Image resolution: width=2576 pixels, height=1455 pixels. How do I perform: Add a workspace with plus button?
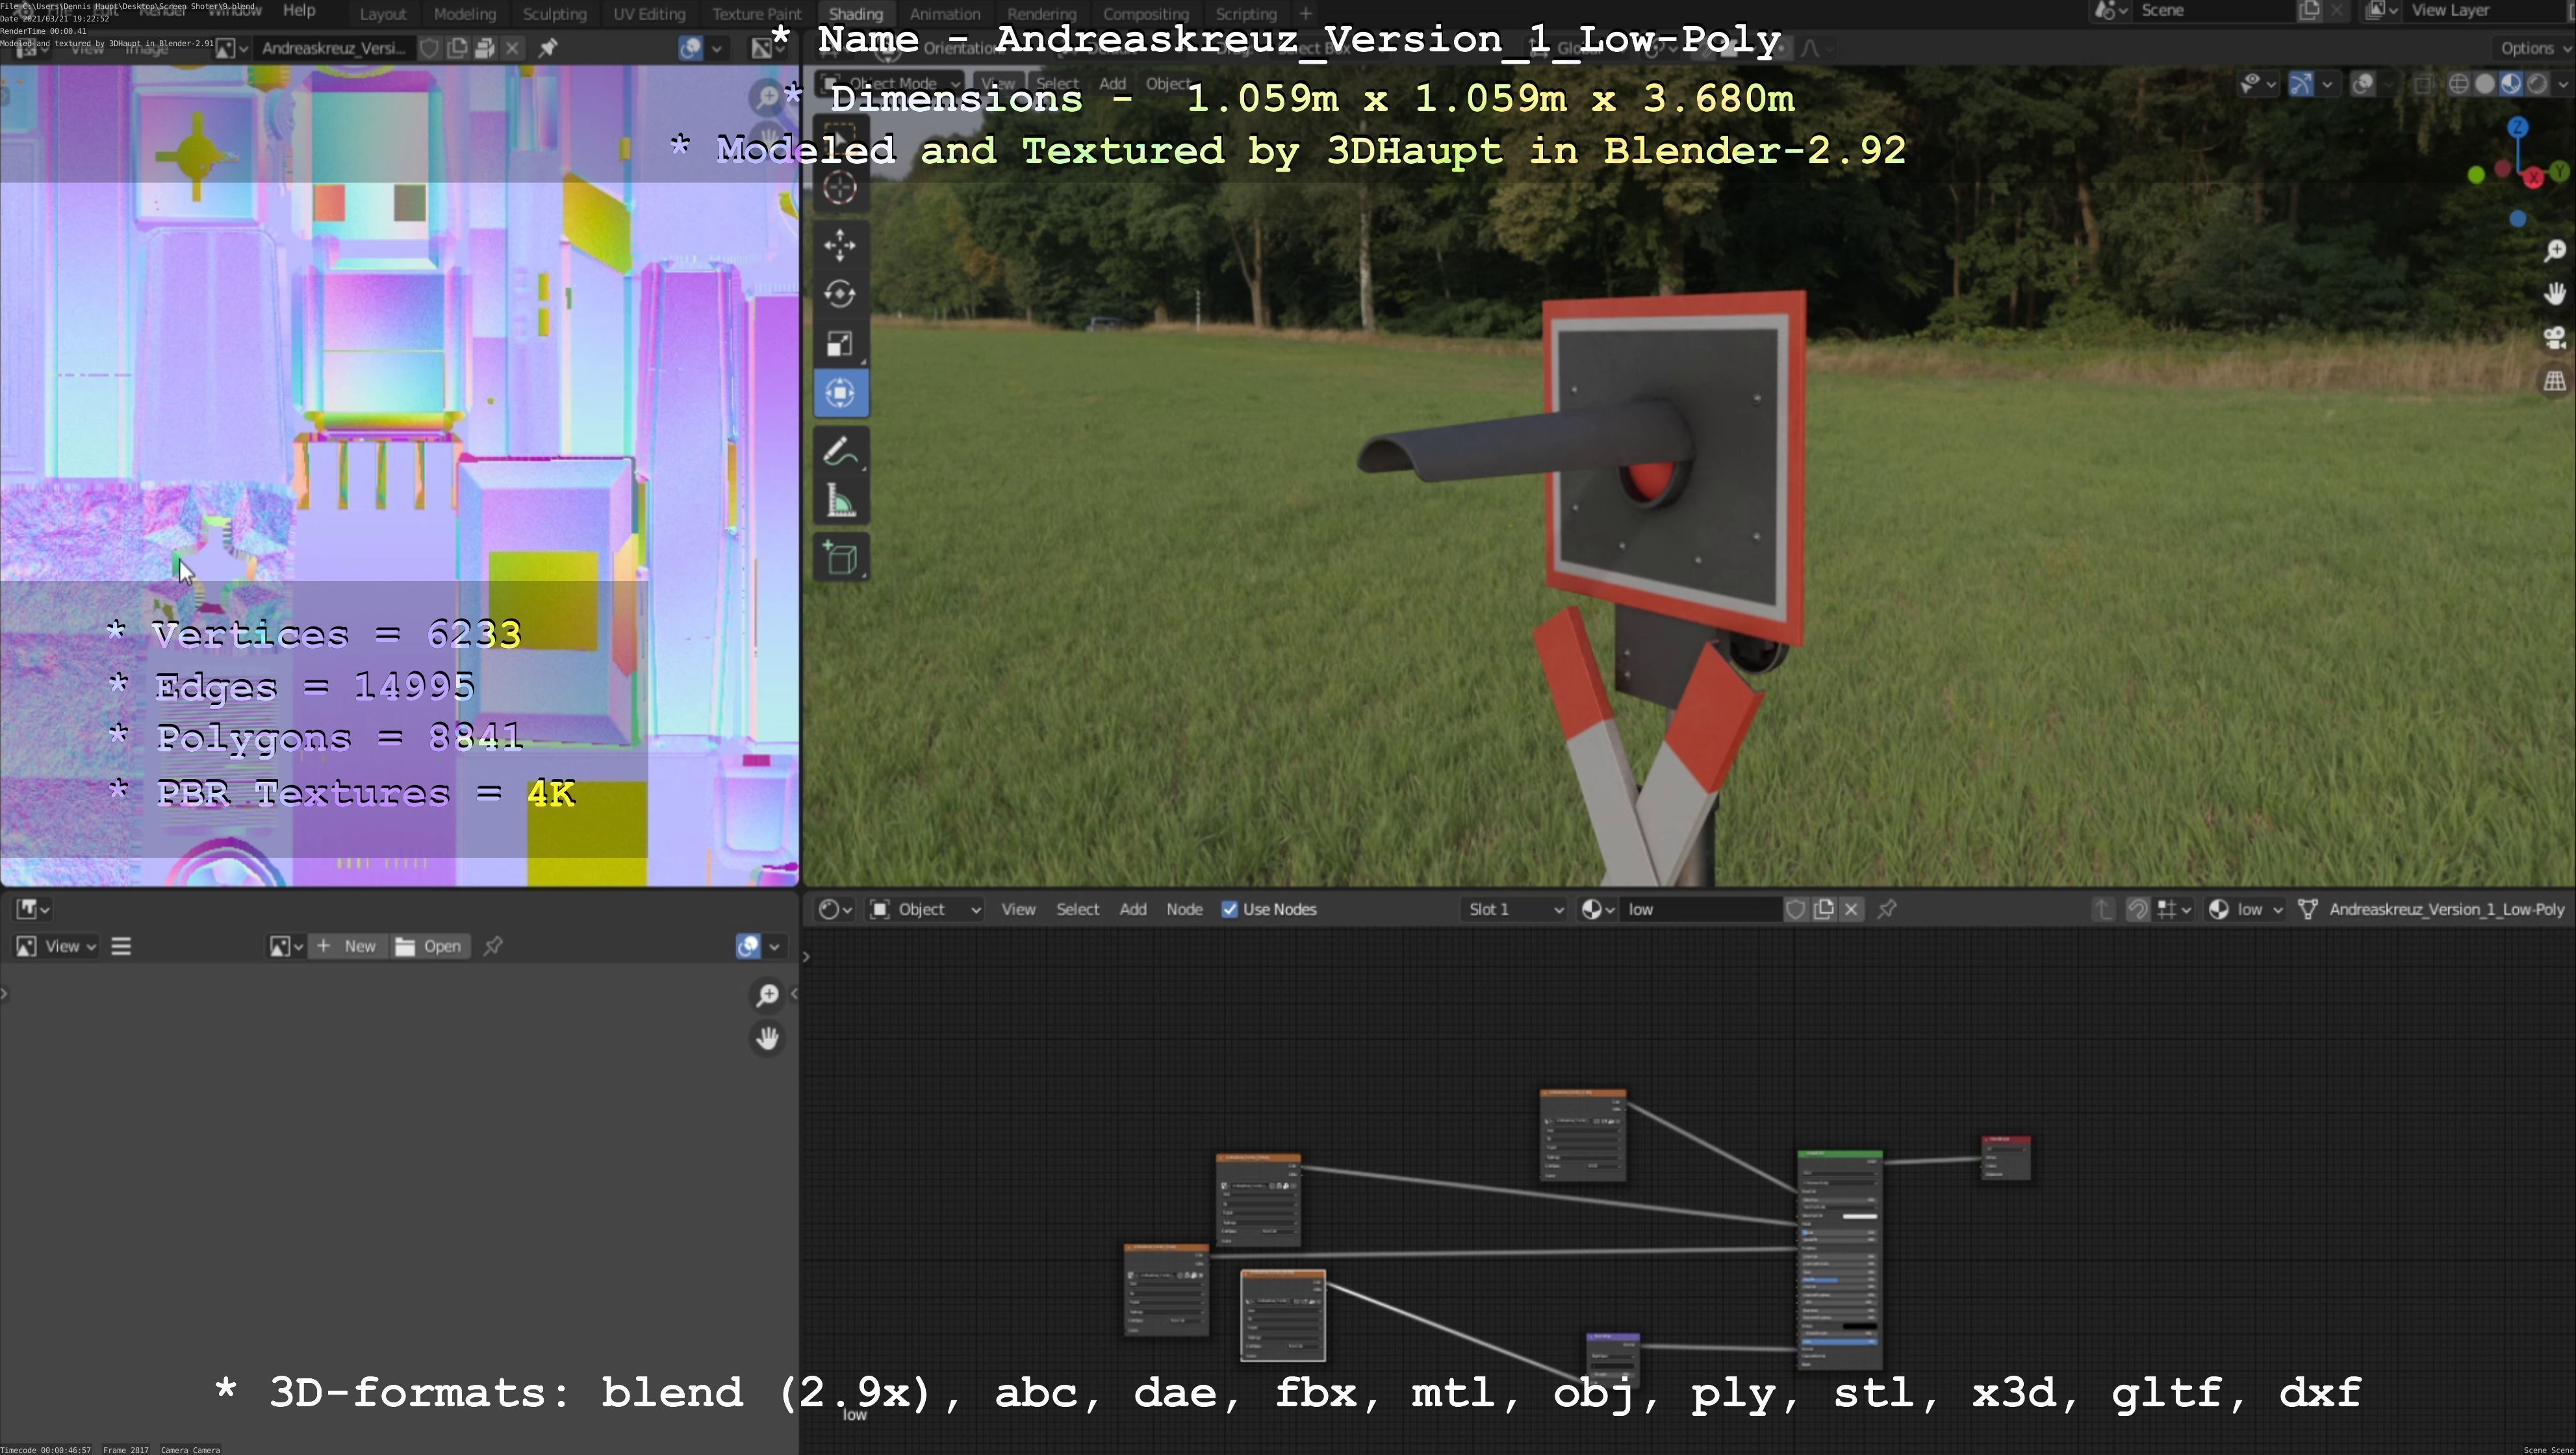click(1305, 14)
